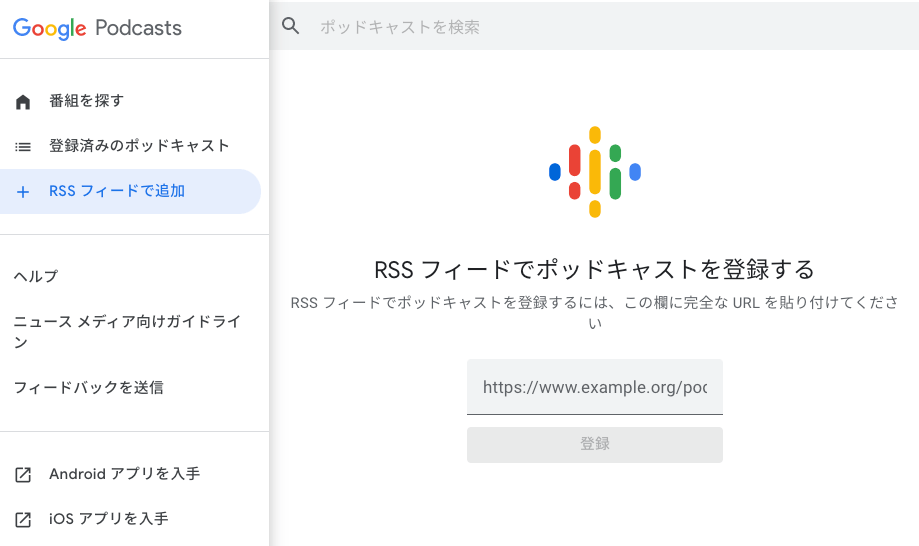This screenshot has width=919, height=546.
Task: Open the ヘルプ link
Action: click(x=36, y=276)
